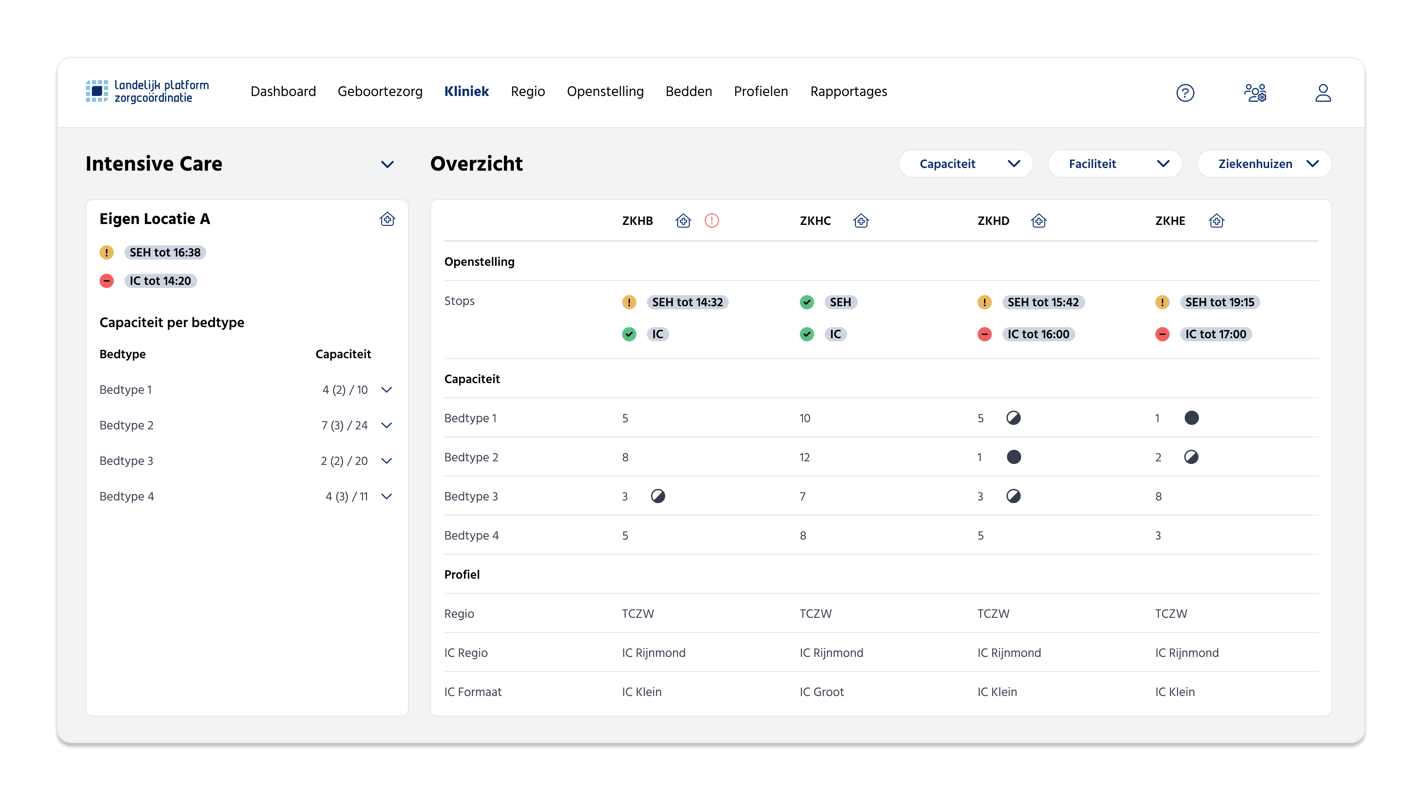Click the hospital icon next to ZKHE
This screenshot has height=800, width=1422.
[1216, 221]
